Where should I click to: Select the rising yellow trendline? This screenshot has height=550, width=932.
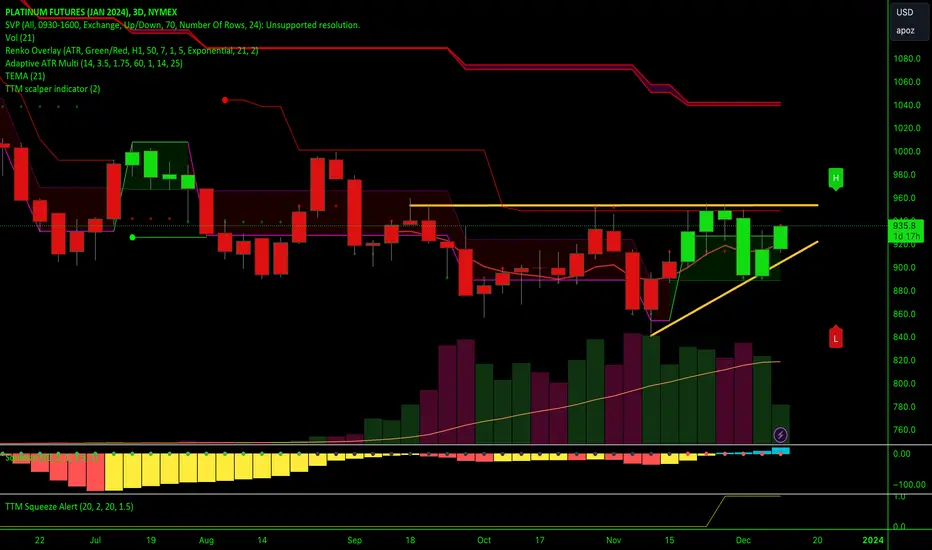coord(735,288)
